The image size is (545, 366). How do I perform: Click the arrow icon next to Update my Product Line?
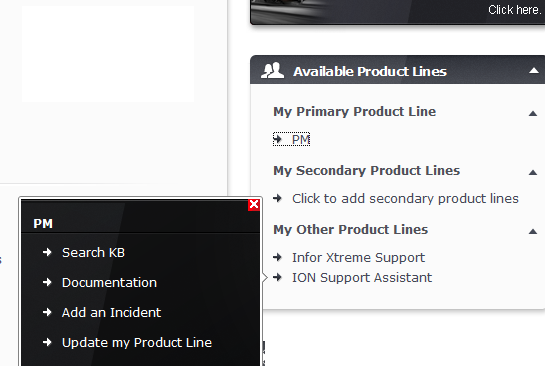tap(47, 342)
